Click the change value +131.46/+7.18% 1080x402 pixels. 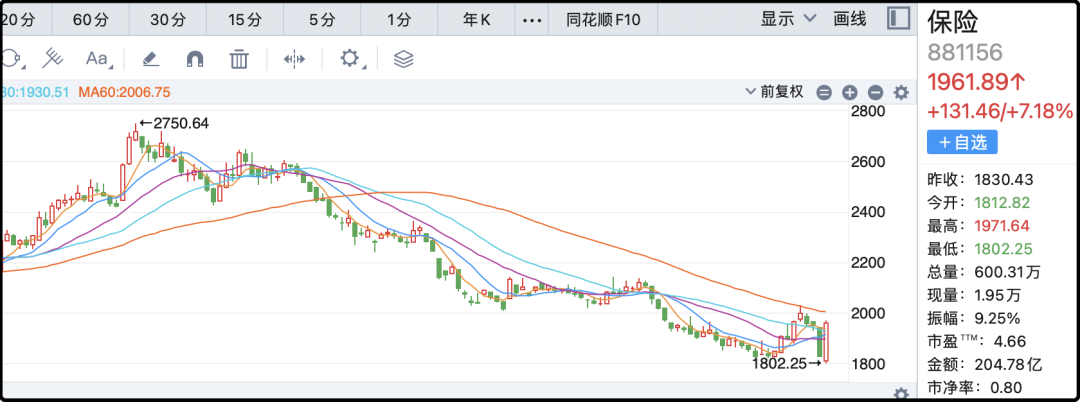pyautogui.click(x=999, y=110)
